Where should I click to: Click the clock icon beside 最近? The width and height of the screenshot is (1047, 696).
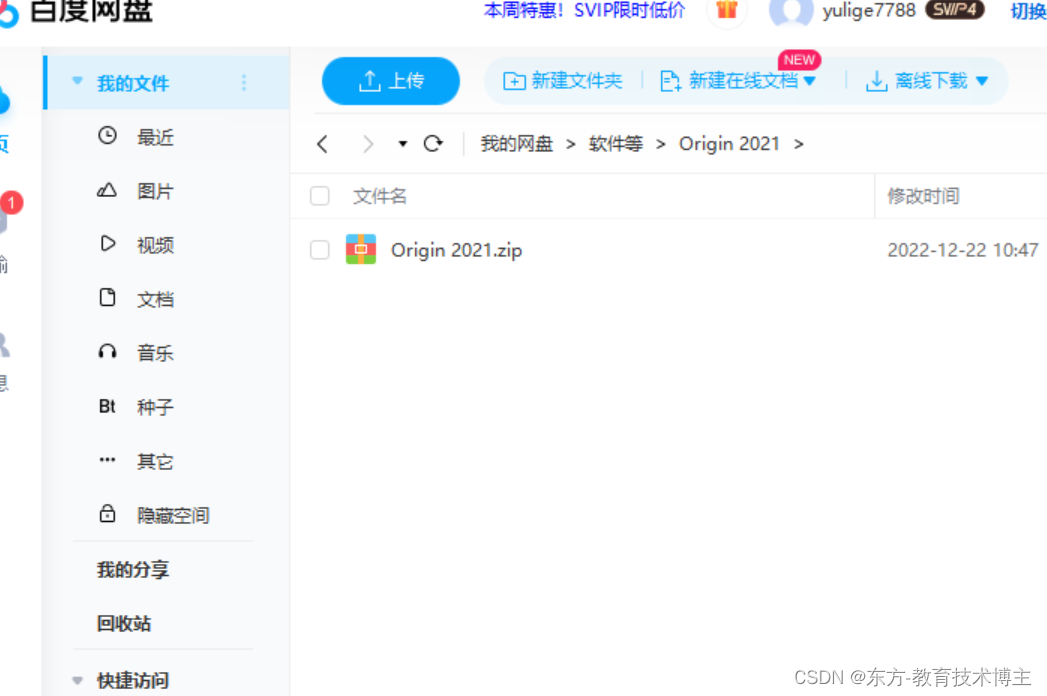pyautogui.click(x=107, y=136)
